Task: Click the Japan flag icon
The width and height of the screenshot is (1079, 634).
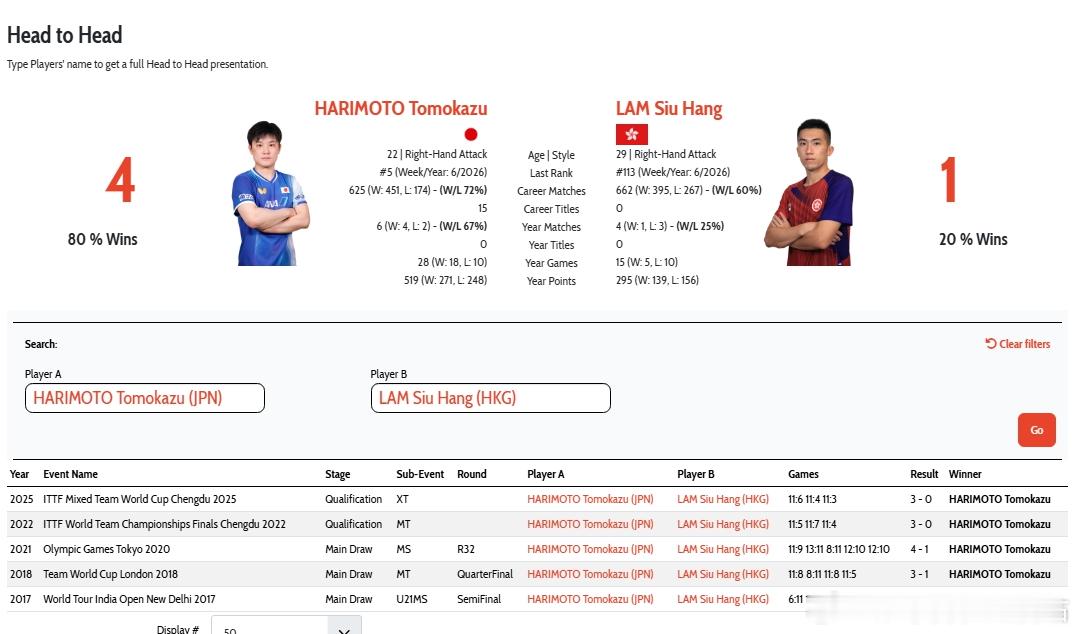Action: pos(471,134)
